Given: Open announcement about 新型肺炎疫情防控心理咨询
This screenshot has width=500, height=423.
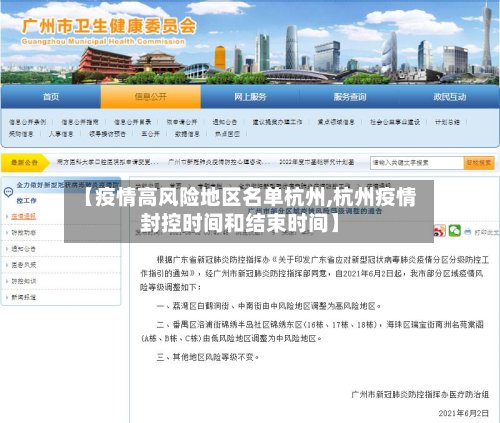Looking at the screenshot, I should (219, 162).
